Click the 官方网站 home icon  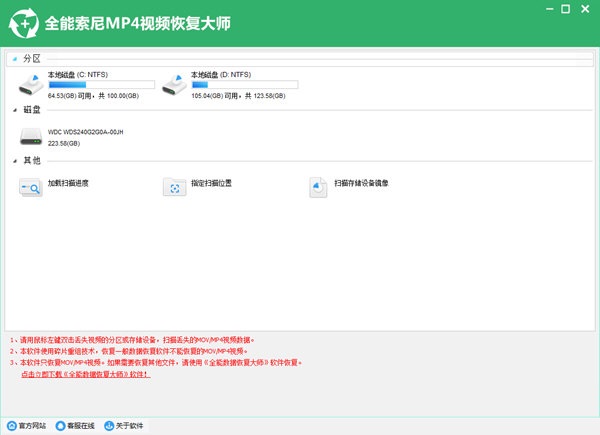12,425
